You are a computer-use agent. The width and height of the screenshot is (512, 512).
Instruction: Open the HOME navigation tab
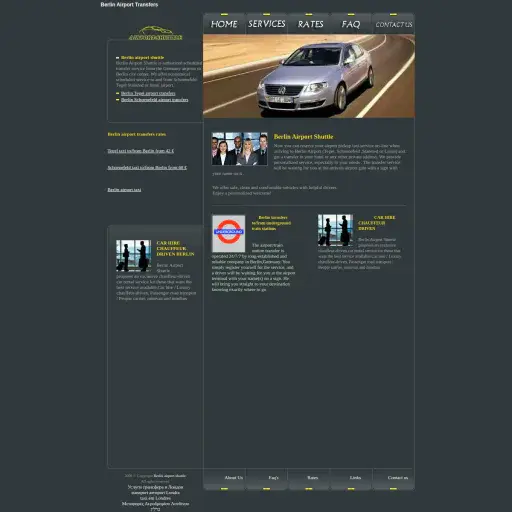coord(224,24)
